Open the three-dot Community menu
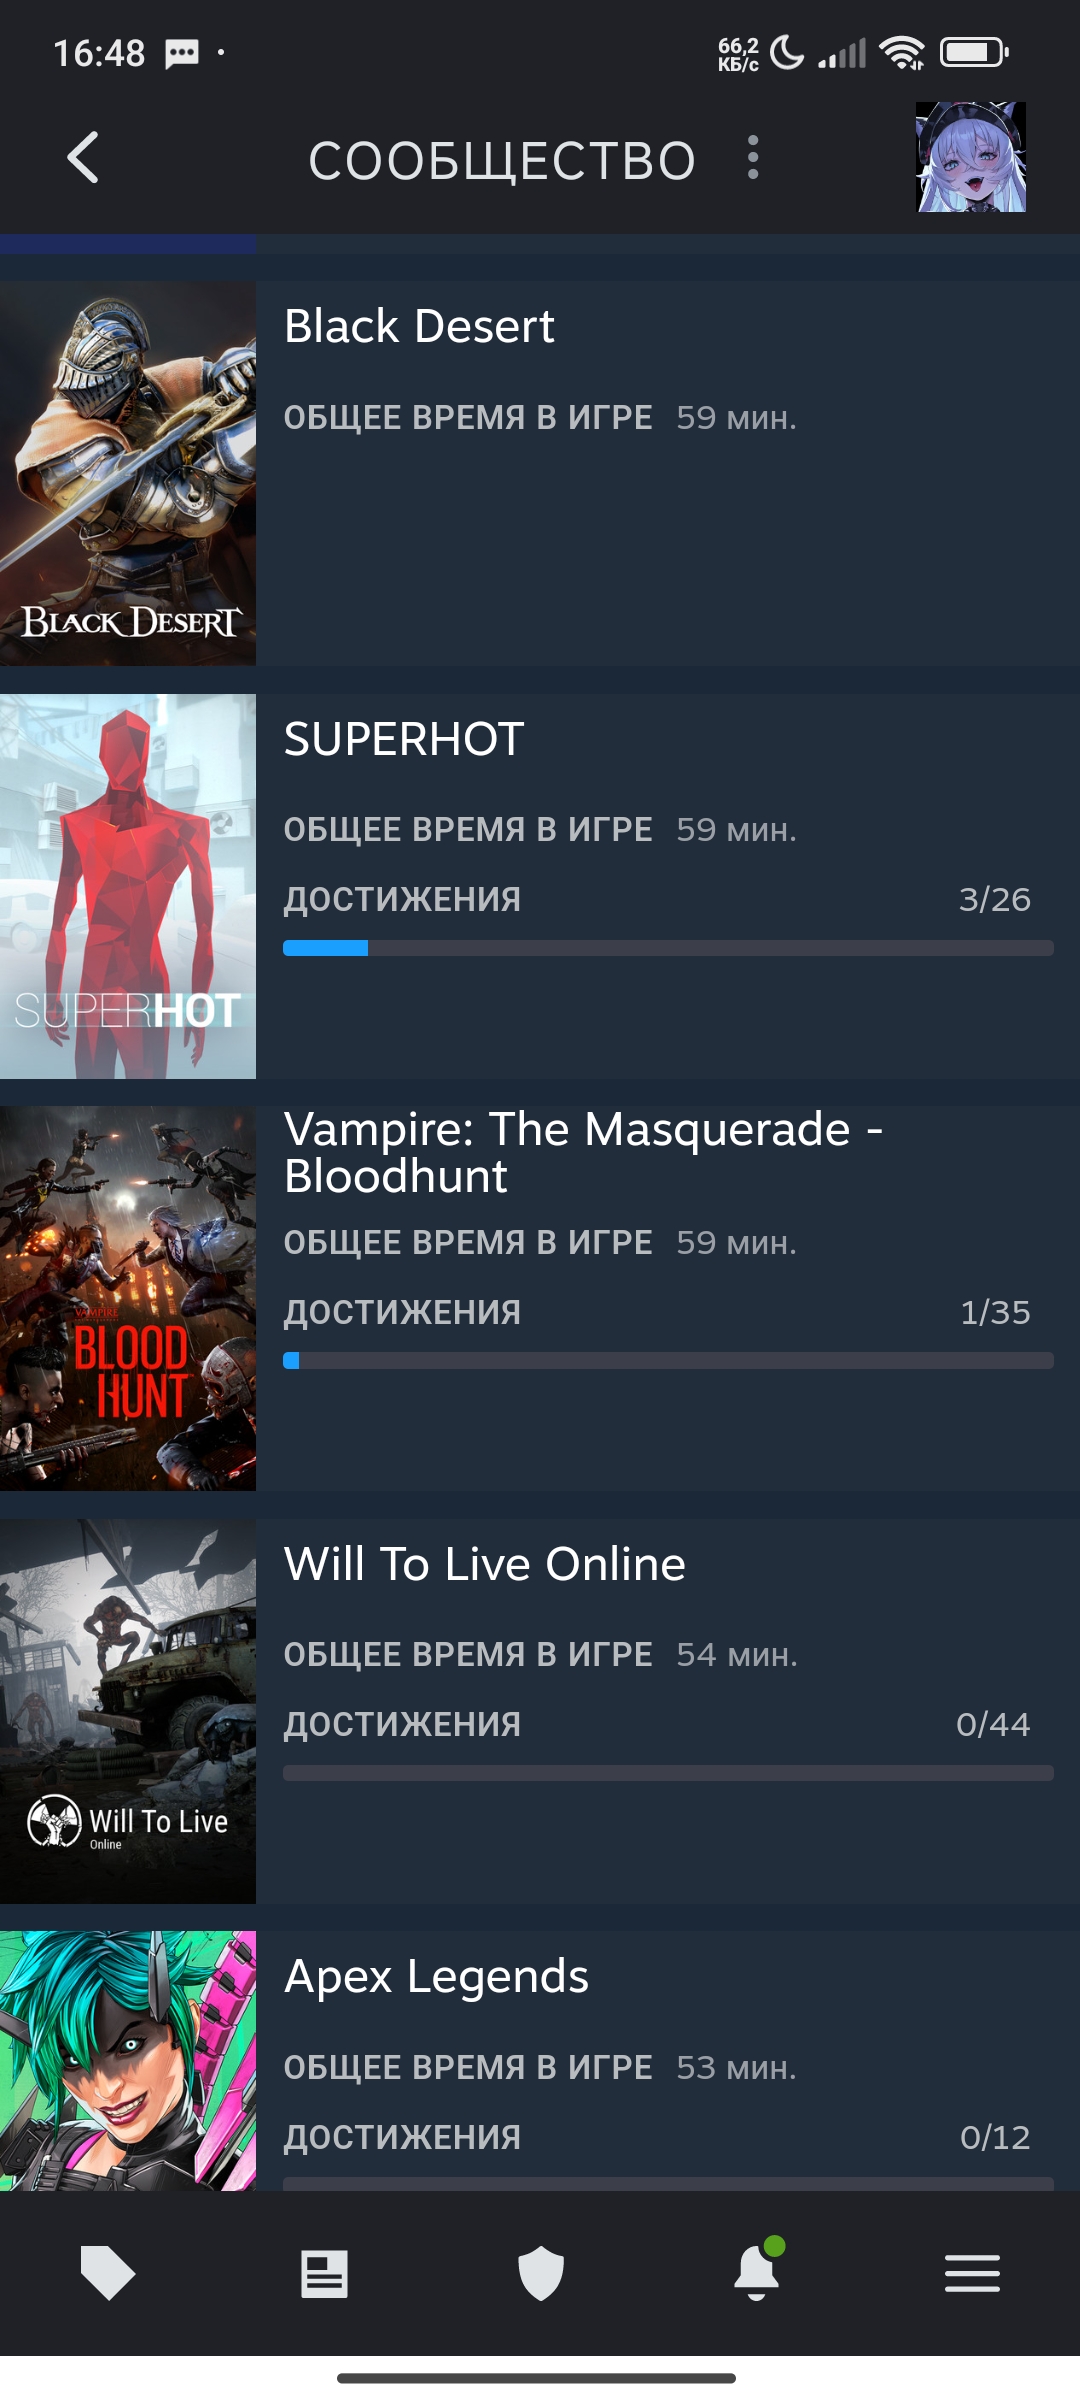 point(753,158)
